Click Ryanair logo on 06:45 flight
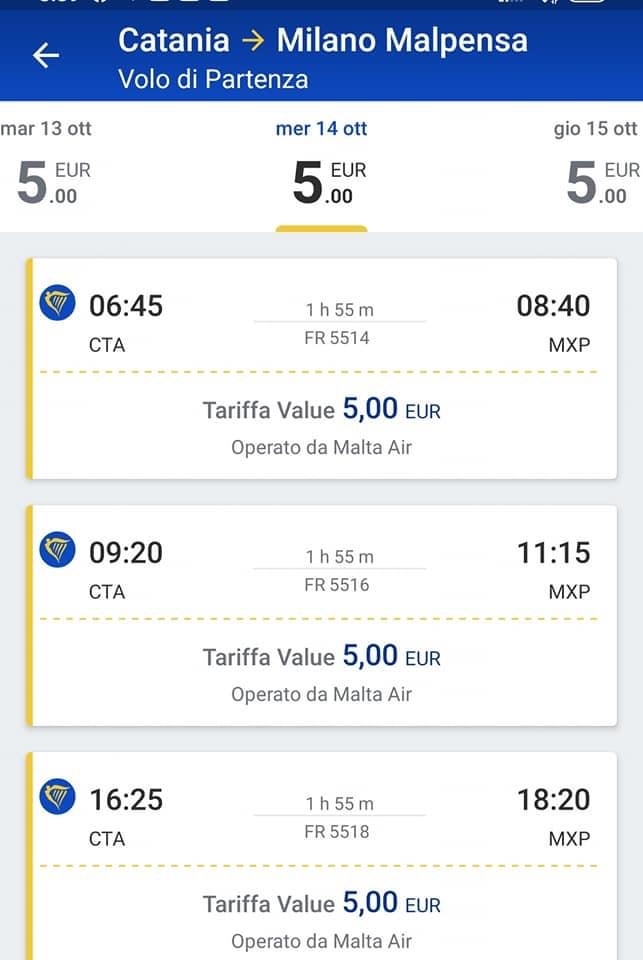The width and height of the screenshot is (643, 960). pyautogui.click(x=57, y=302)
